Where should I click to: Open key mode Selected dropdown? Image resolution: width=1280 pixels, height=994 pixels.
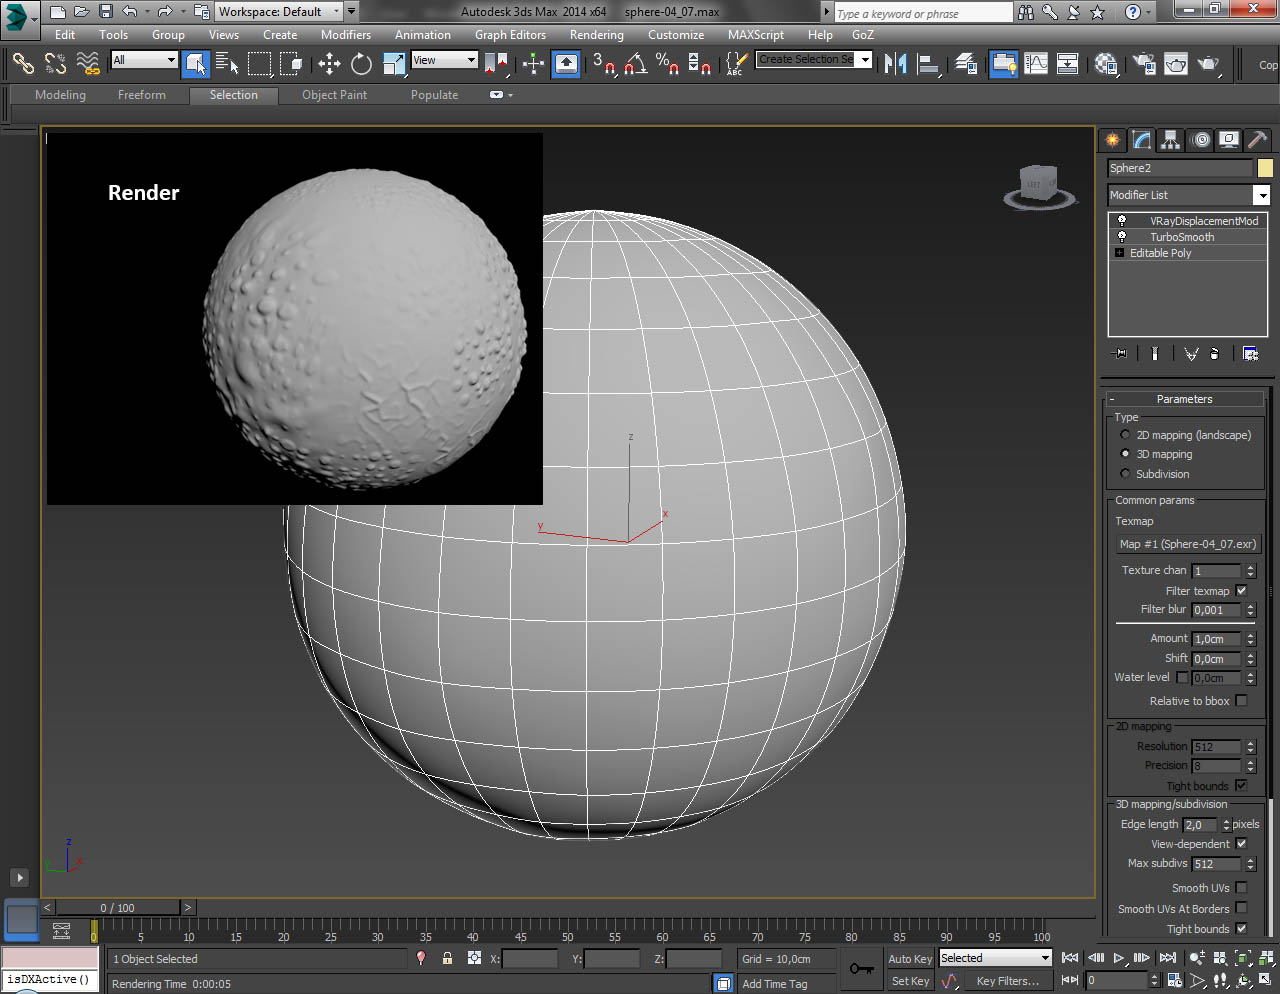995,958
